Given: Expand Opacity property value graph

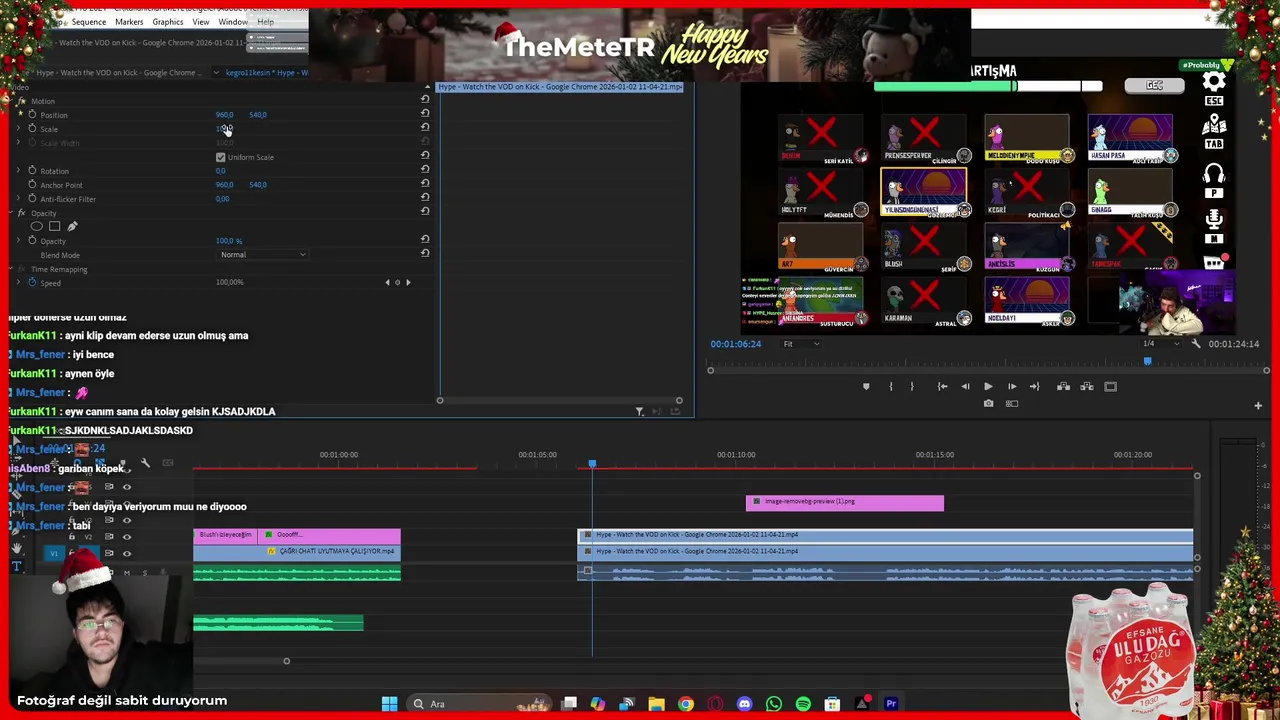Looking at the screenshot, I should click(x=18, y=241).
